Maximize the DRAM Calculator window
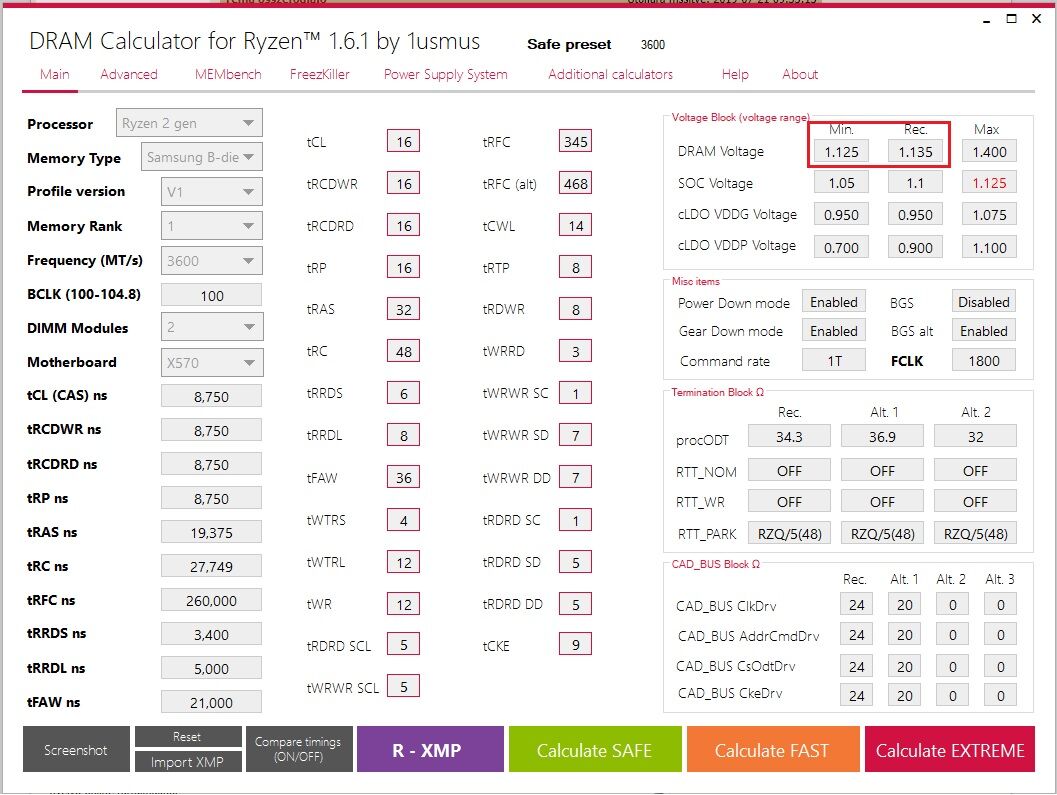The image size is (1057, 795). point(1011,19)
